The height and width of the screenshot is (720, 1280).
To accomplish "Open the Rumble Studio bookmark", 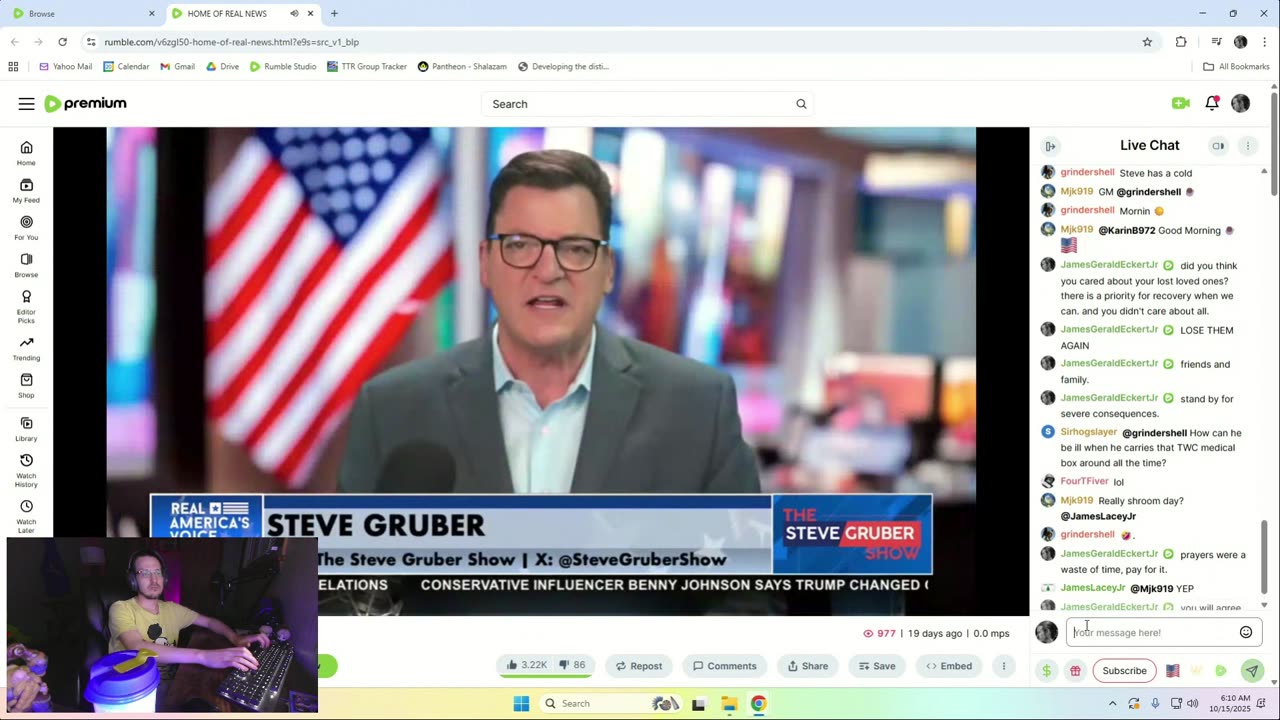I will 283,67.
